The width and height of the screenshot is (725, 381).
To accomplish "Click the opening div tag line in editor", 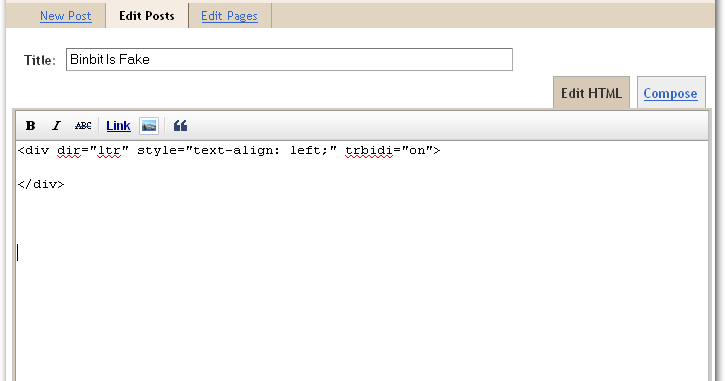I will click(x=229, y=150).
